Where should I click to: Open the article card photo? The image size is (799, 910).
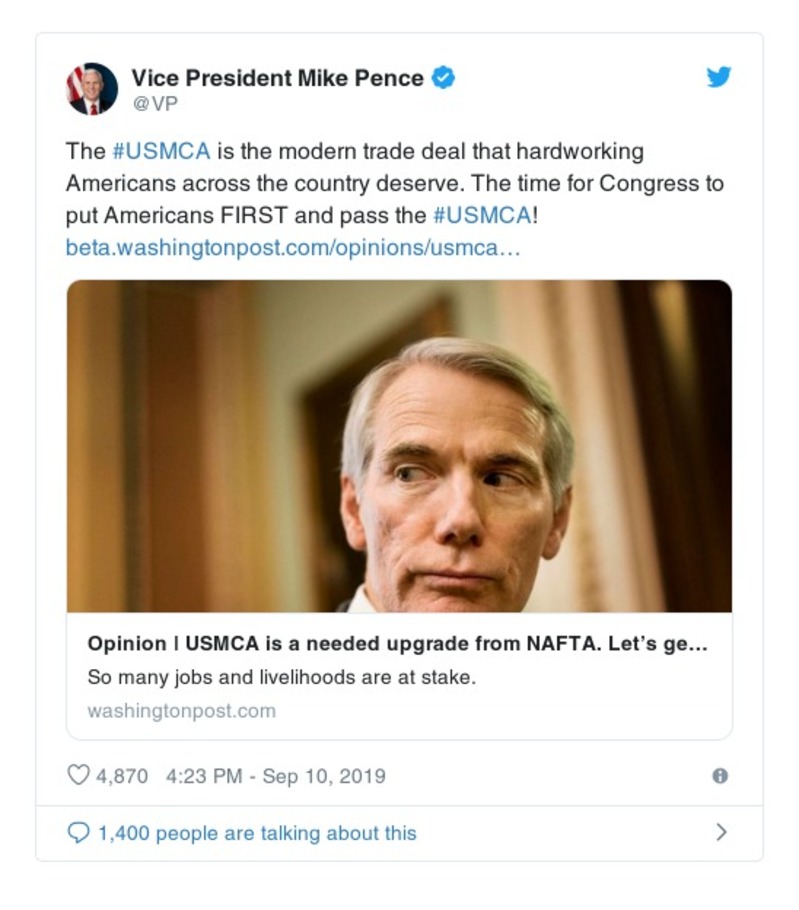click(399, 446)
